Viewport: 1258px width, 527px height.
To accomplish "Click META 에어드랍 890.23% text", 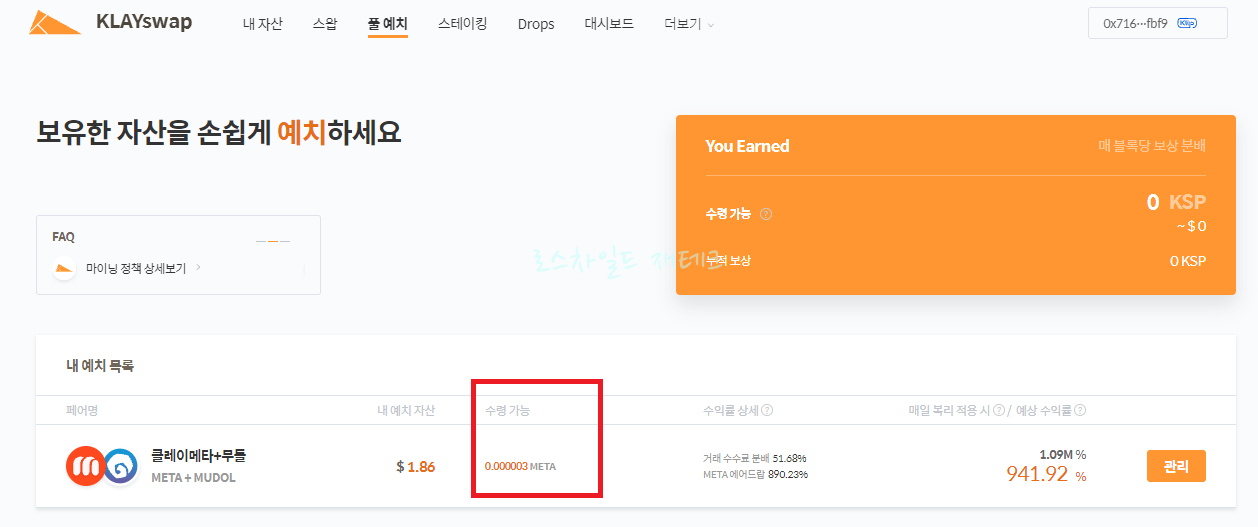I will coord(755,474).
